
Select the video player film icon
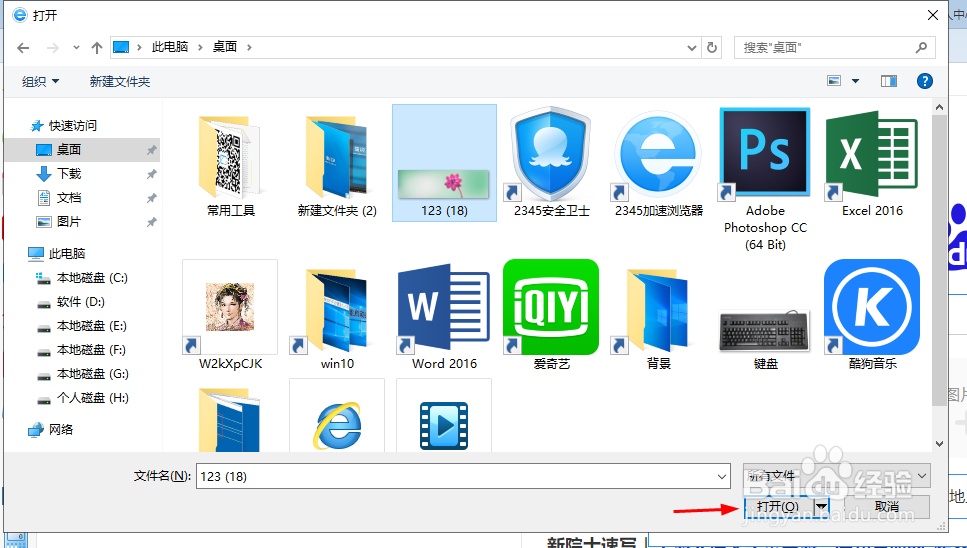pos(444,425)
